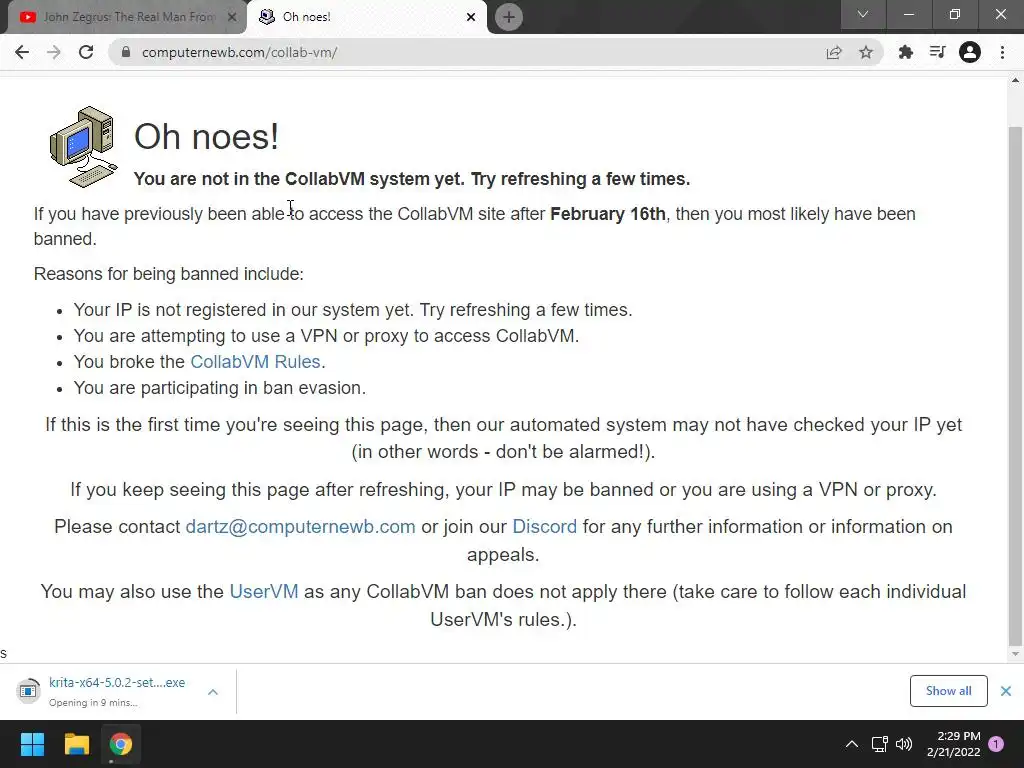Open the network icon in system tray
The image size is (1024, 768).
[879, 744]
